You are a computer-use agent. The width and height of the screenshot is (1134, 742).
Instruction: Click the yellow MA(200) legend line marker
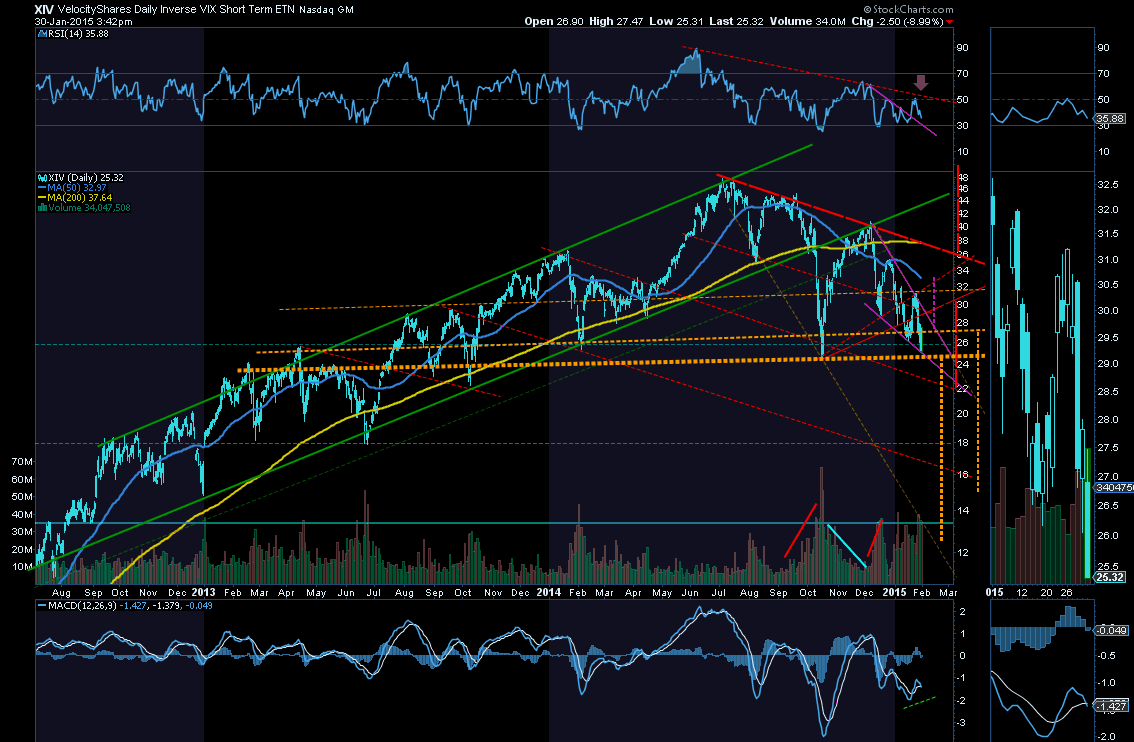coord(43,197)
